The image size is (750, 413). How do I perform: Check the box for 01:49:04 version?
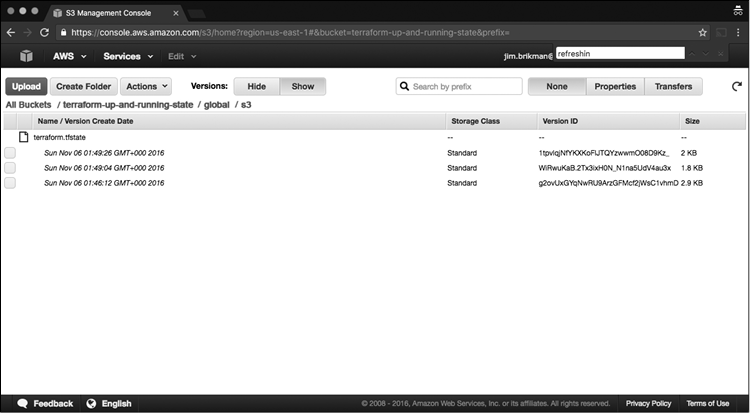tap(10, 167)
